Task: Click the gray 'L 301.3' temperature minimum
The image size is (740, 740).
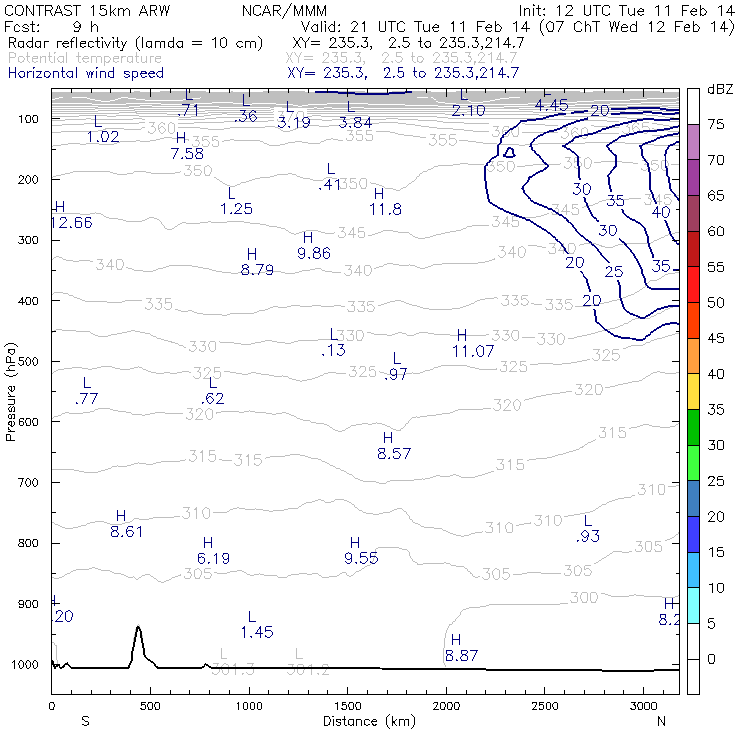Action: click(x=232, y=661)
